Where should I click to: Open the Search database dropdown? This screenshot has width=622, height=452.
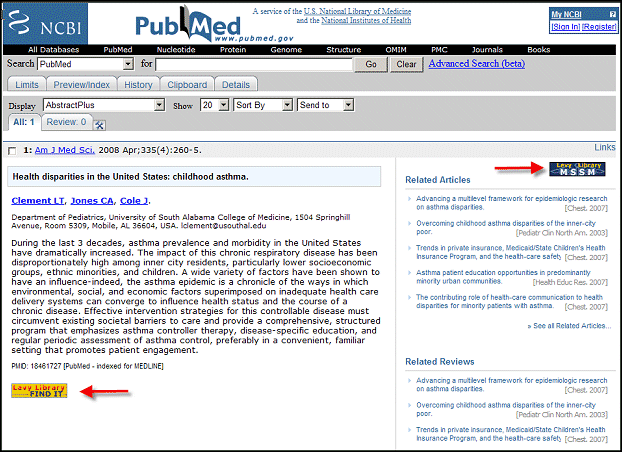pyautogui.click(x=85, y=64)
